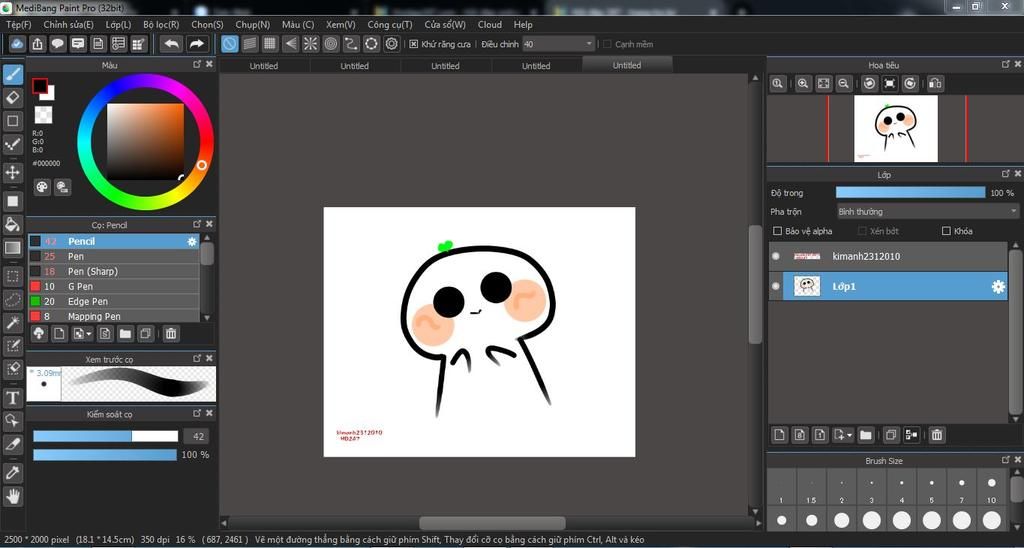Enable the radial snap guide icon
Screen dimensions: 1024x548
(310, 44)
